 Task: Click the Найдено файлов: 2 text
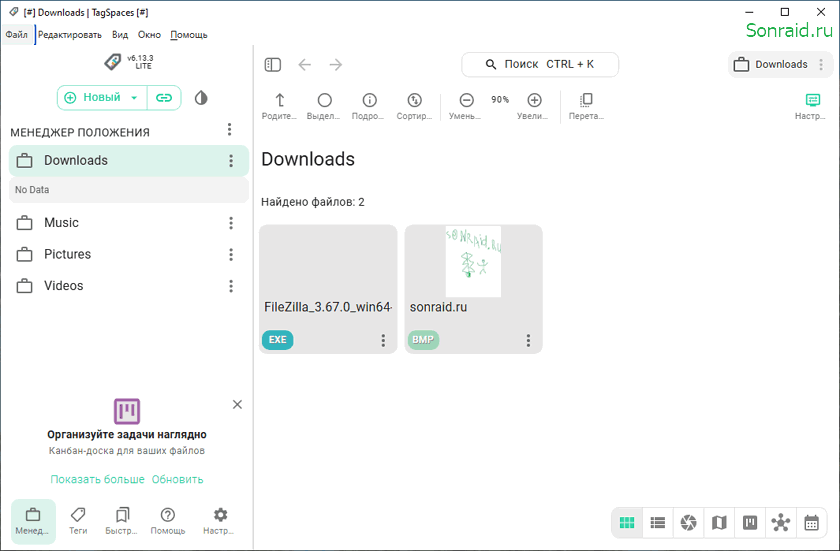313,202
